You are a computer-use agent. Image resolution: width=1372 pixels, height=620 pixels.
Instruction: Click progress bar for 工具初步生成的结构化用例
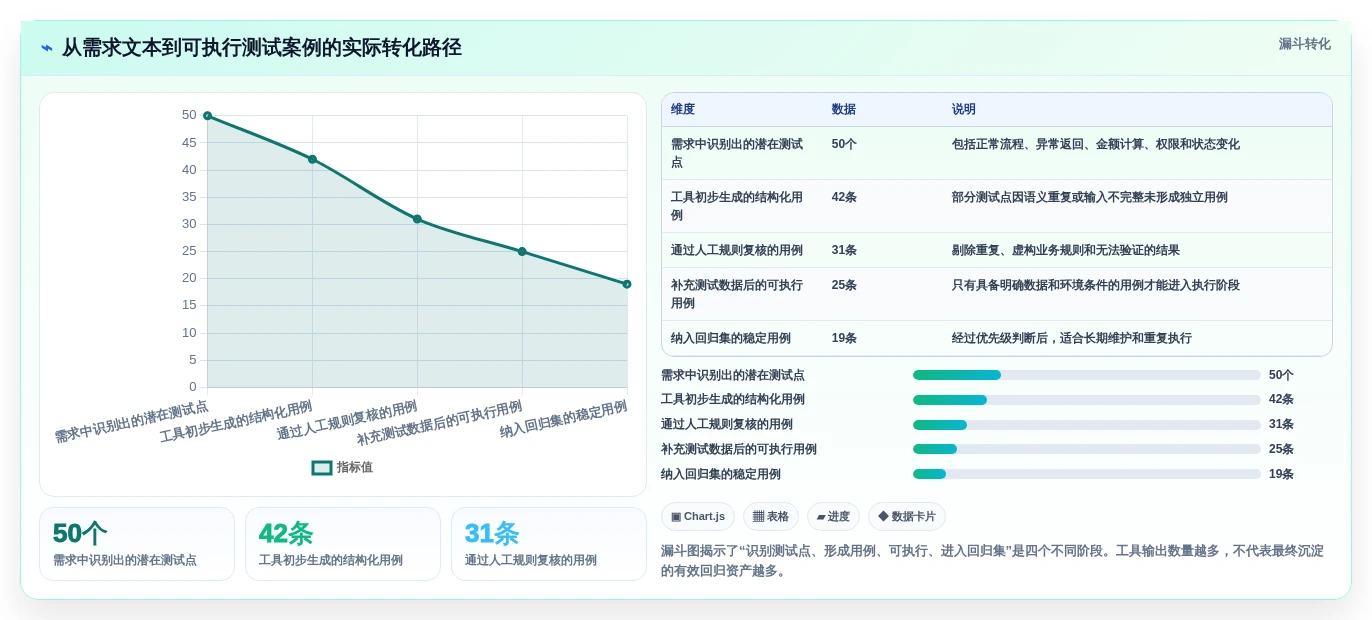coord(1087,400)
